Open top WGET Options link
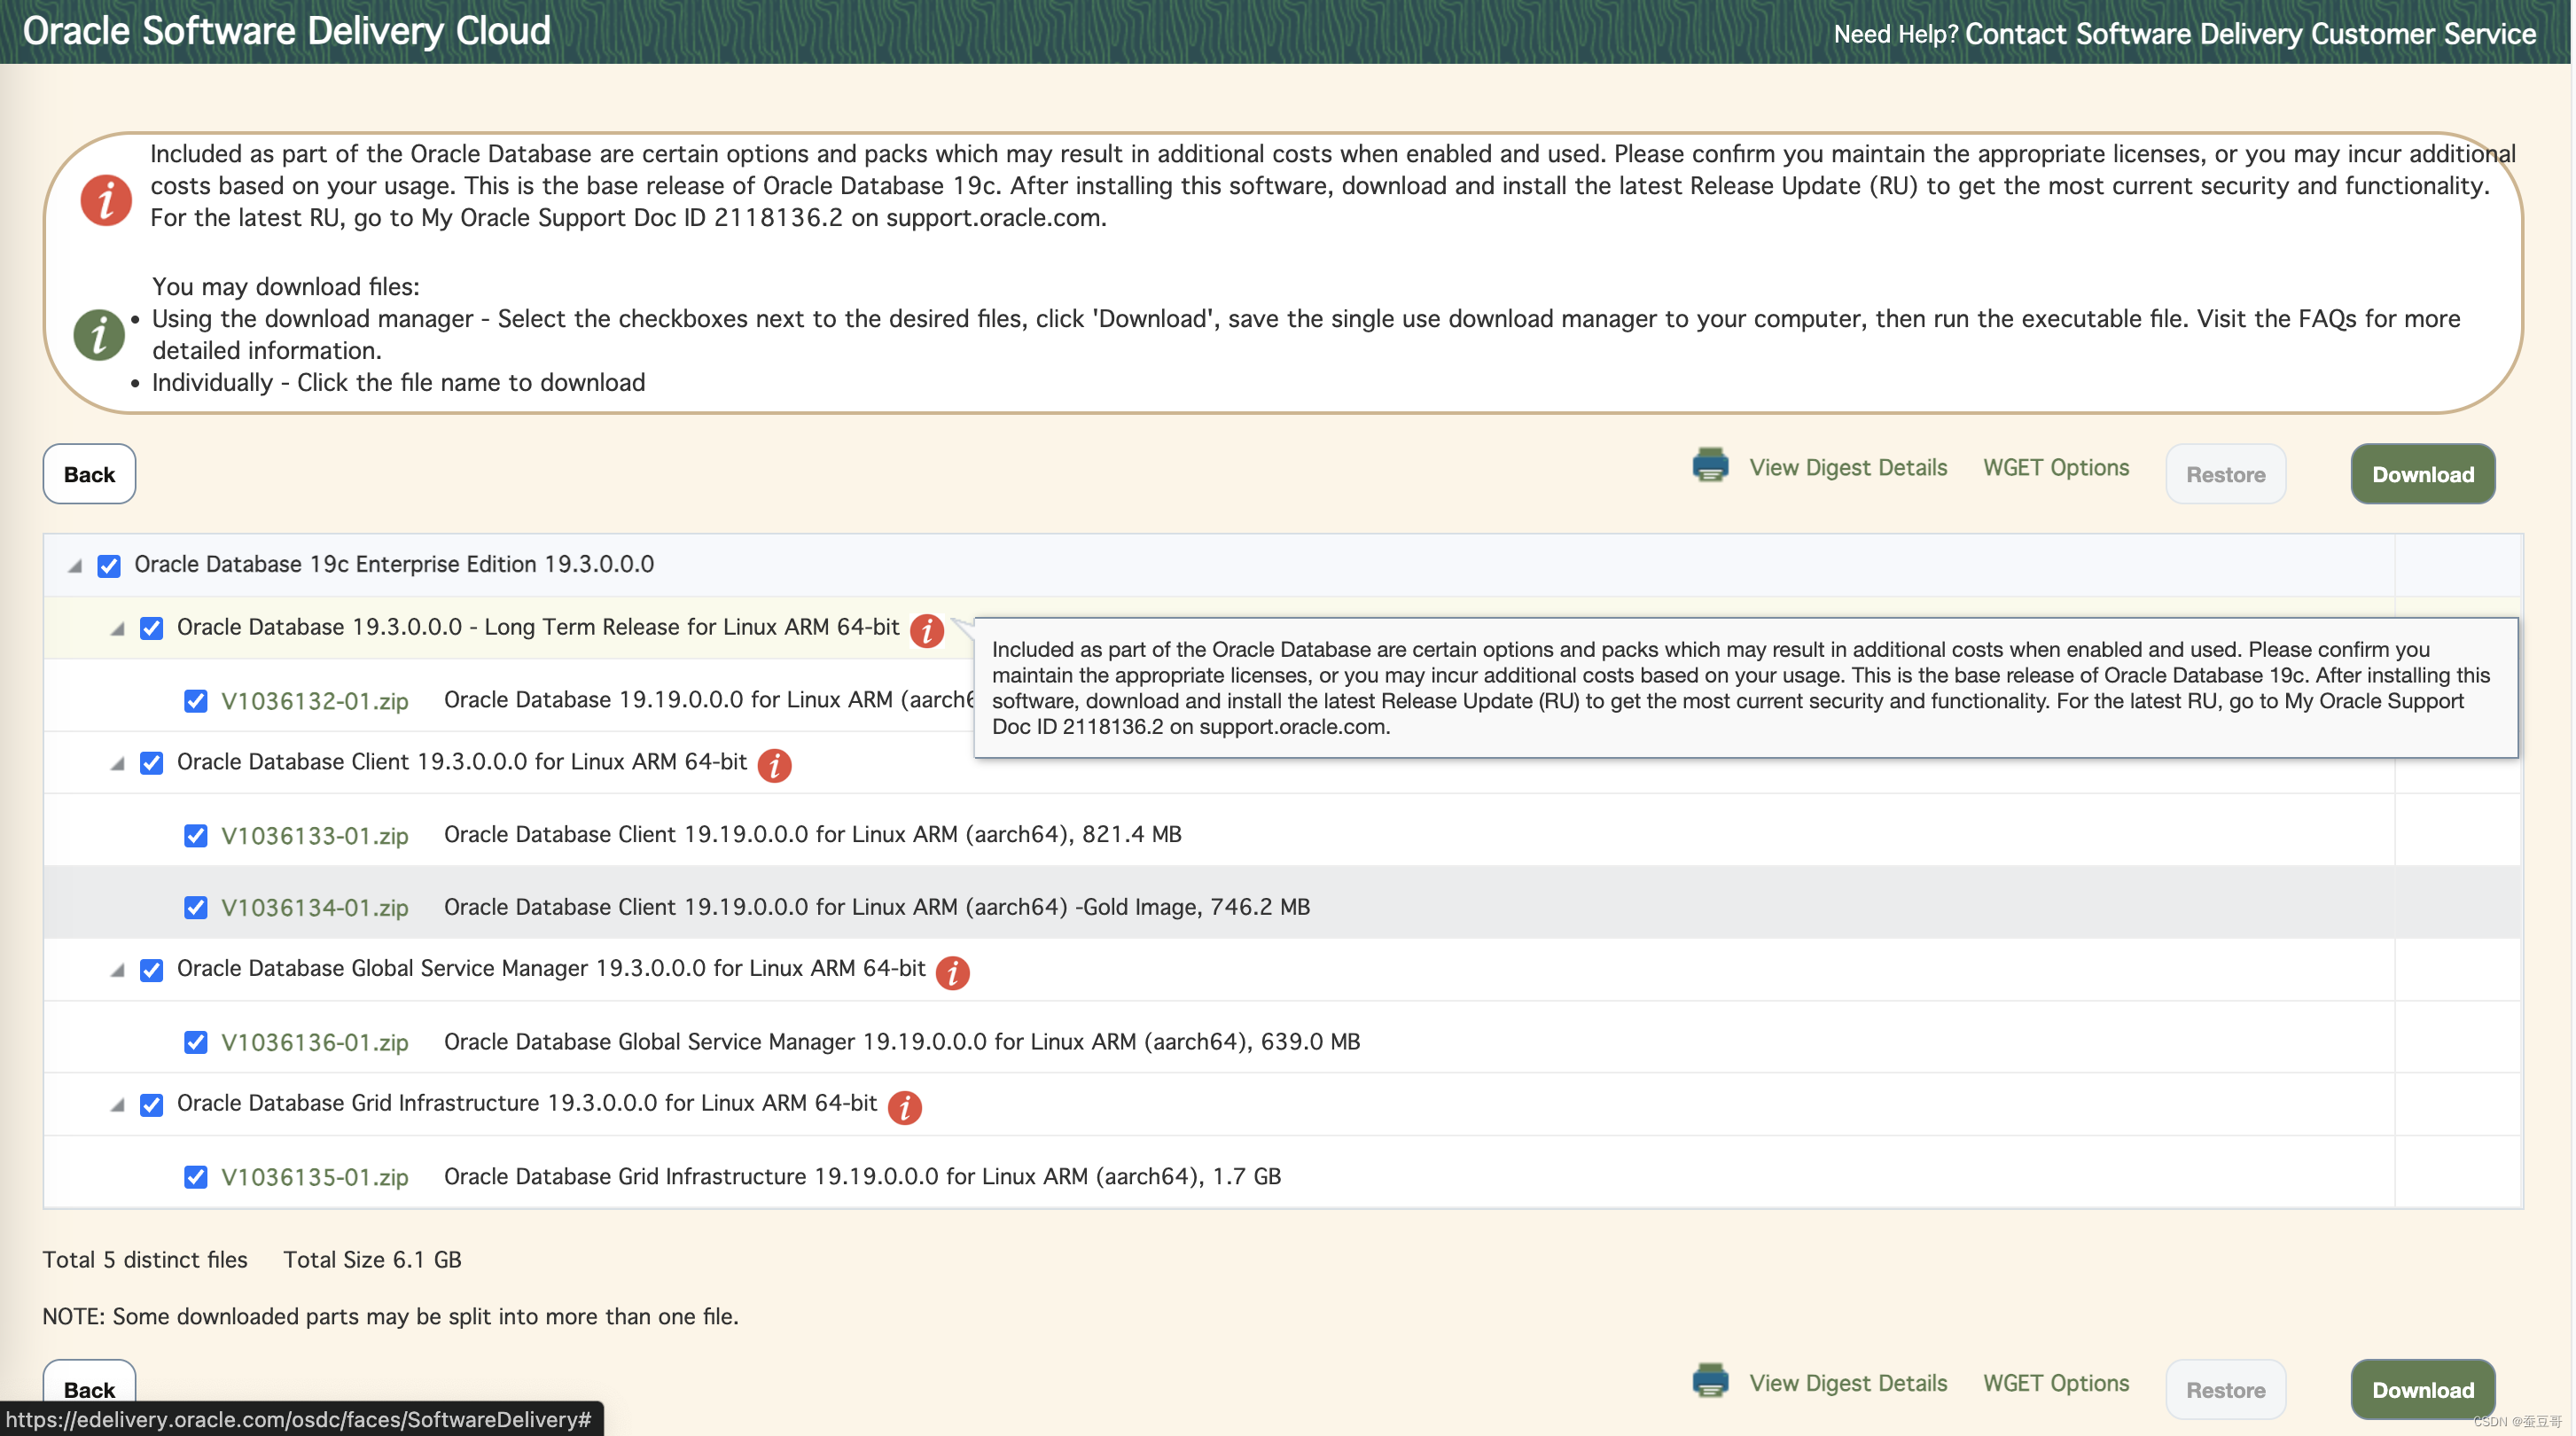The height and width of the screenshot is (1436, 2576). (2056, 467)
